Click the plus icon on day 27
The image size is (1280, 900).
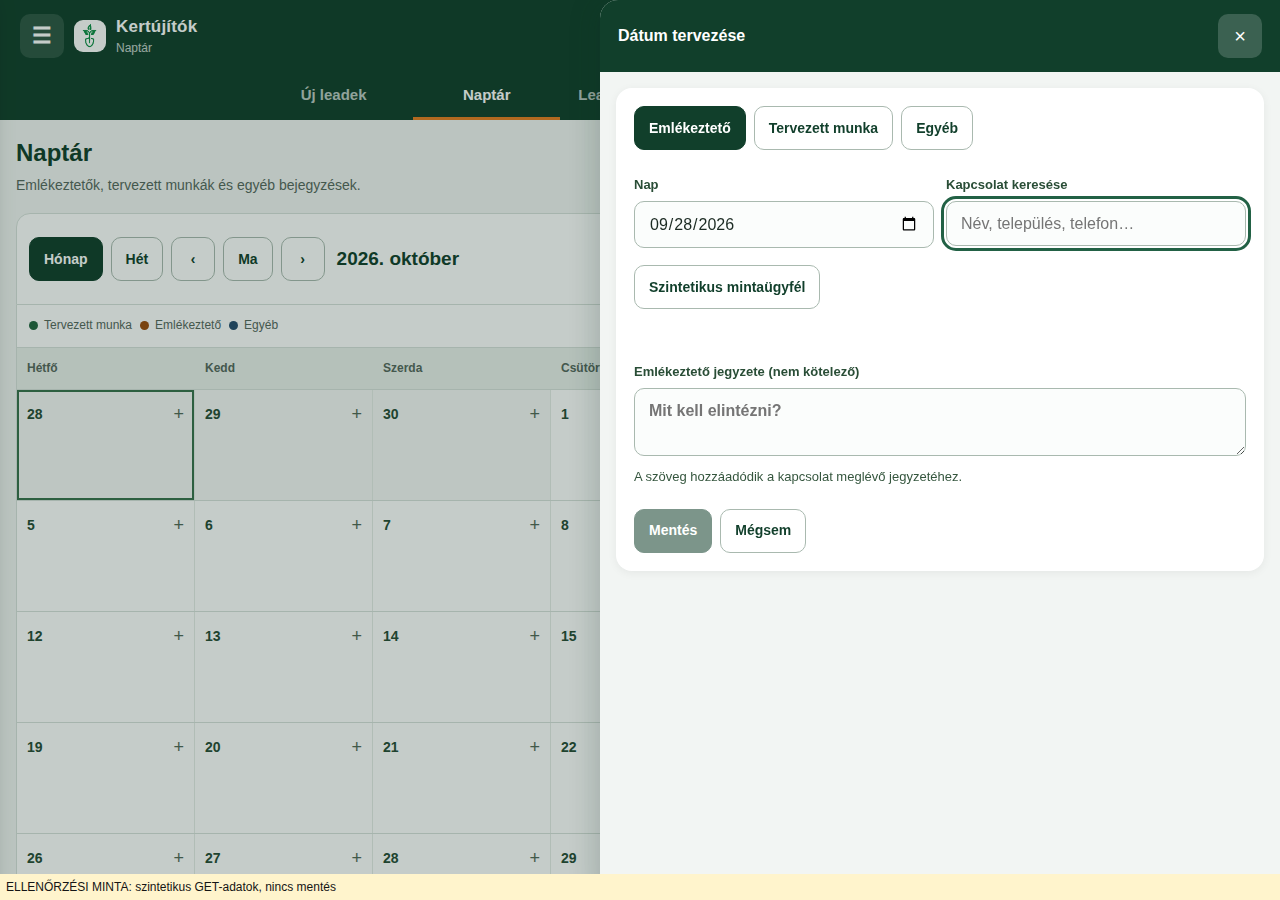[x=357, y=857]
